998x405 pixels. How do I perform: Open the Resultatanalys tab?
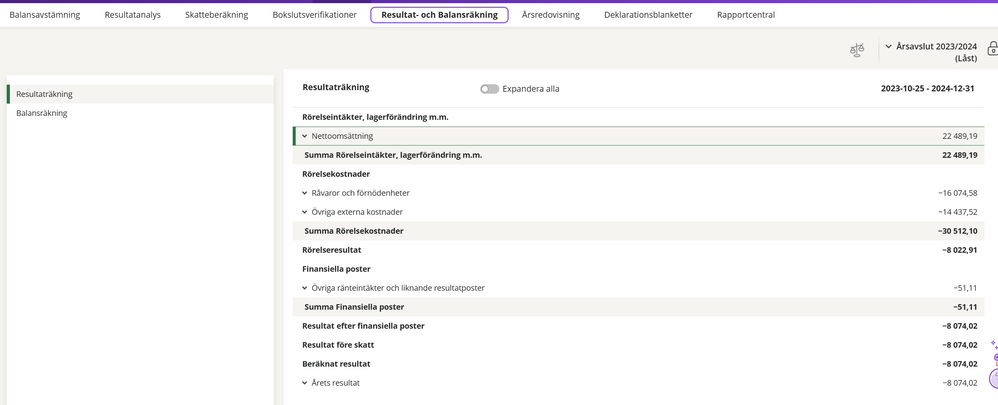click(132, 15)
